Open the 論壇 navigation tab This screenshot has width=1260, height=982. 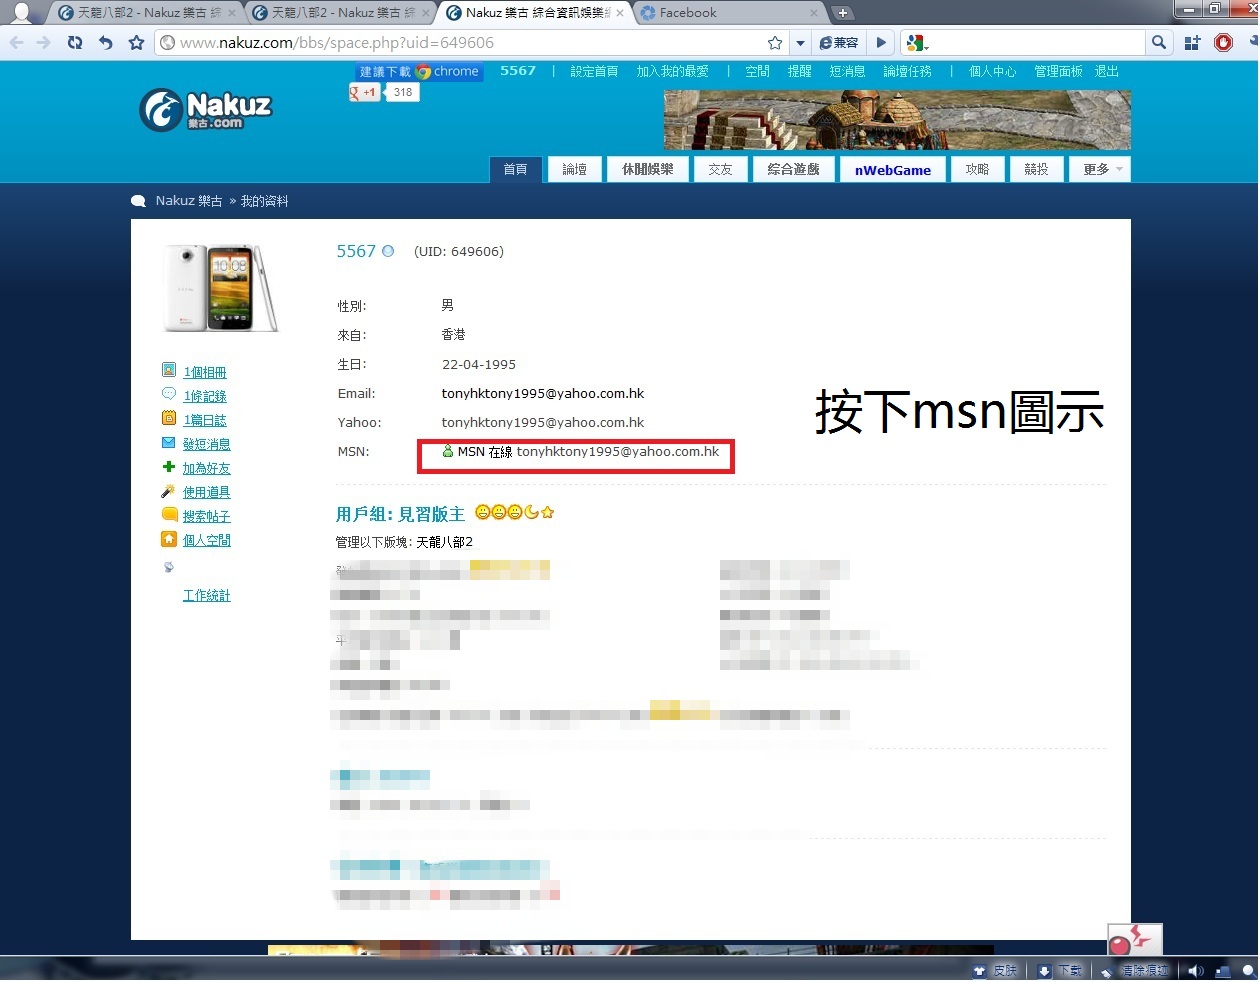(574, 170)
